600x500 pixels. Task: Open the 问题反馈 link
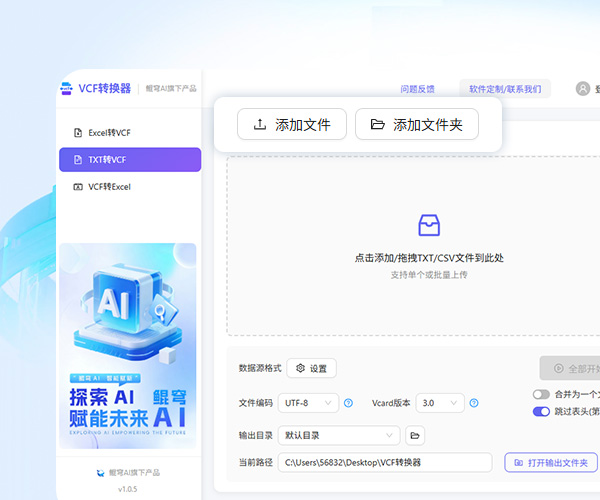pyautogui.click(x=417, y=89)
